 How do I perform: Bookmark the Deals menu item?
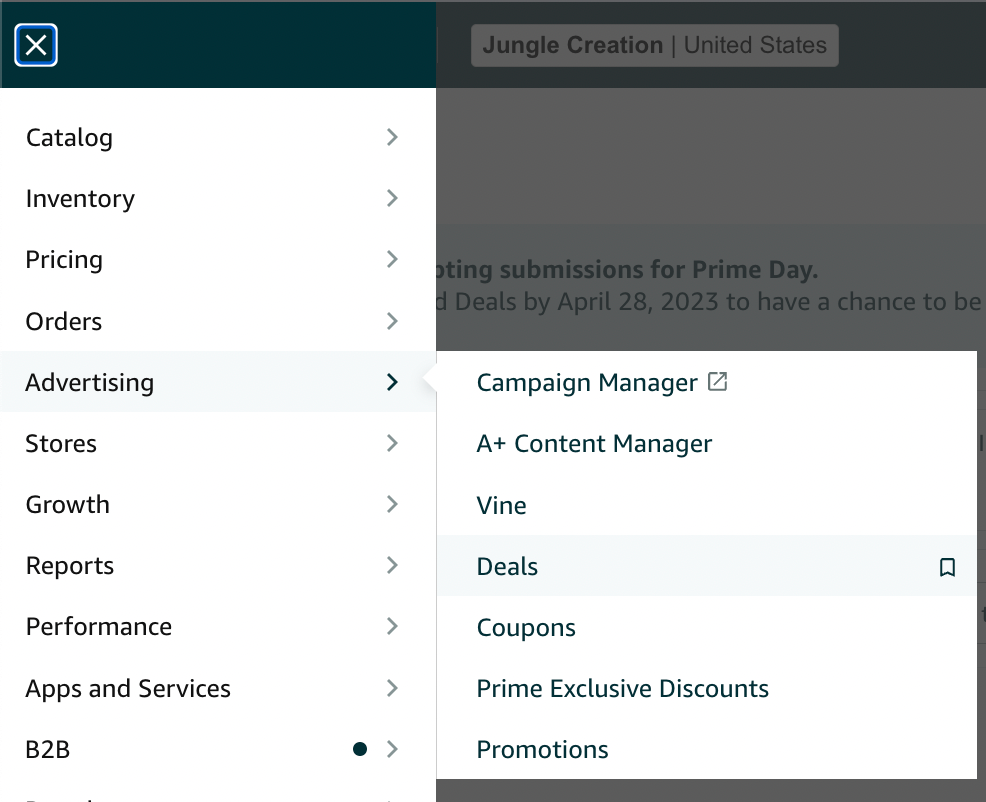click(x=947, y=567)
